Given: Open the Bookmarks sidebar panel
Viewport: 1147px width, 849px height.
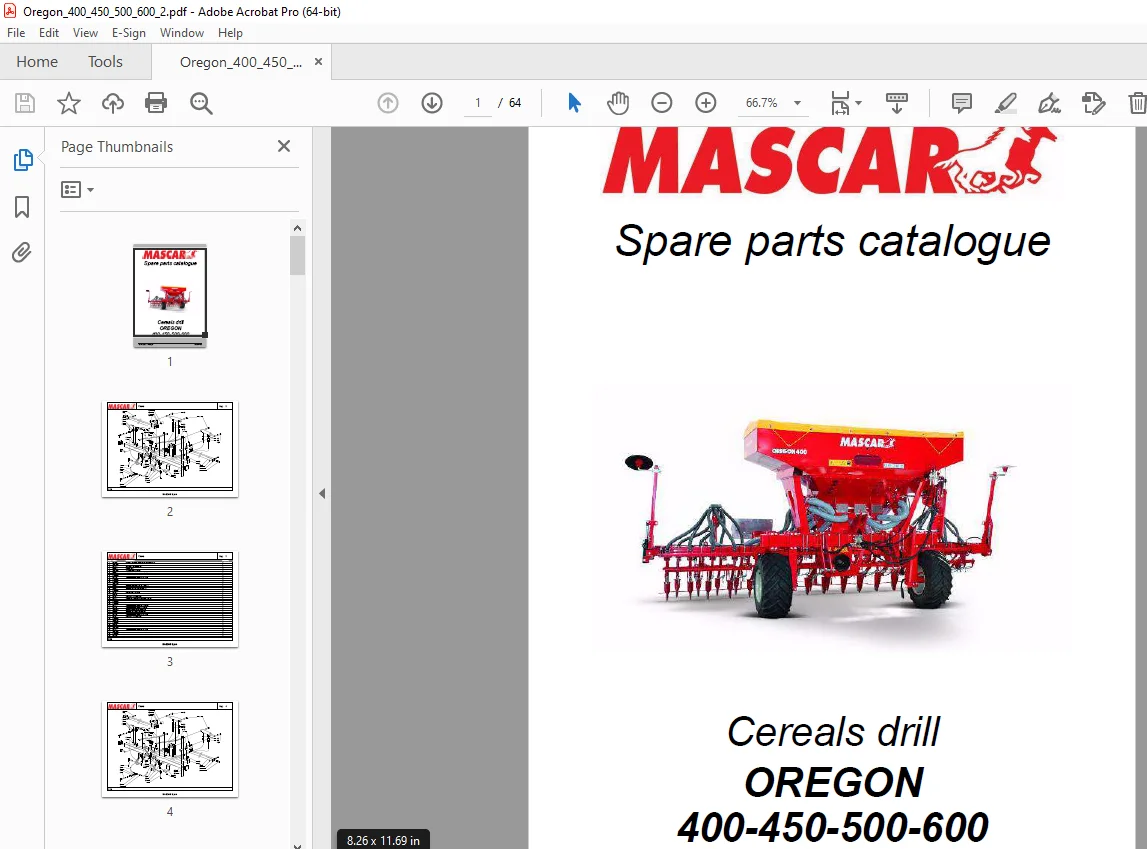Looking at the screenshot, I should click(x=22, y=207).
